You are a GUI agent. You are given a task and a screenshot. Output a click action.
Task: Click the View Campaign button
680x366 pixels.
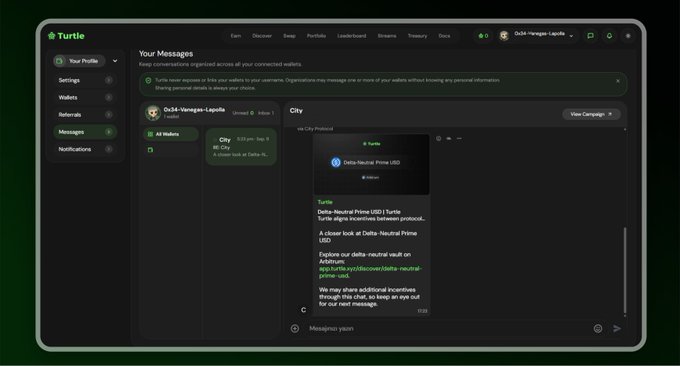[591, 114]
